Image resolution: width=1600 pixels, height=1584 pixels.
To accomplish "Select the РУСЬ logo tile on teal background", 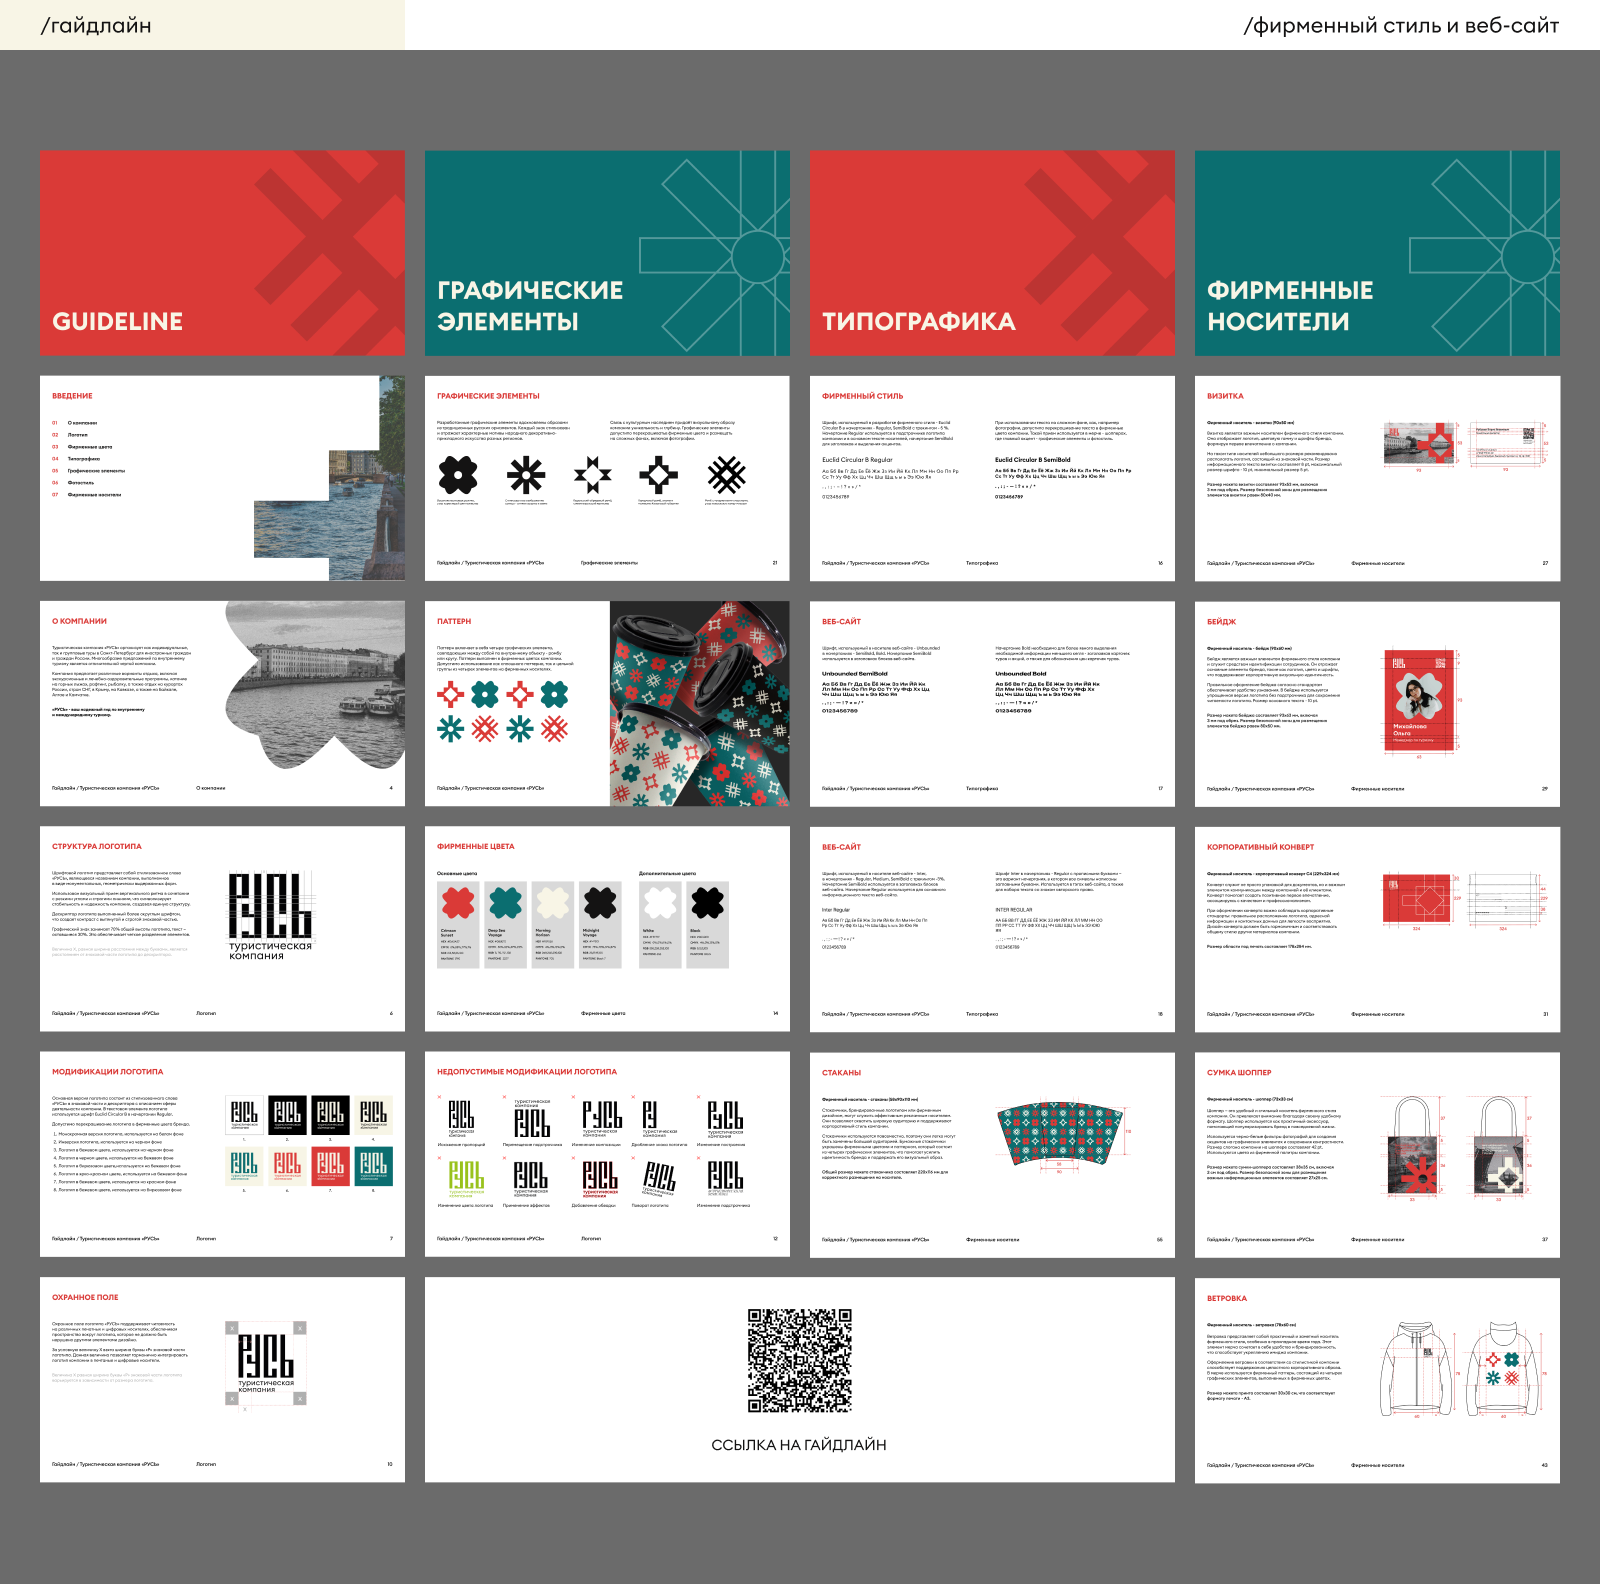I will [x=373, y=1164].
